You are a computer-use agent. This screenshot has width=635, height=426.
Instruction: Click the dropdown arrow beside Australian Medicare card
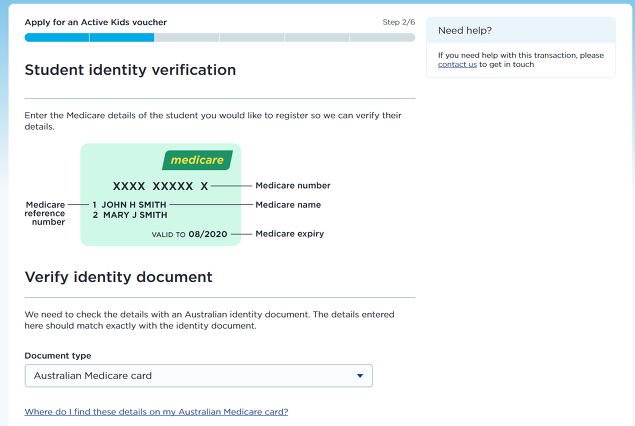tap(360, 376)
